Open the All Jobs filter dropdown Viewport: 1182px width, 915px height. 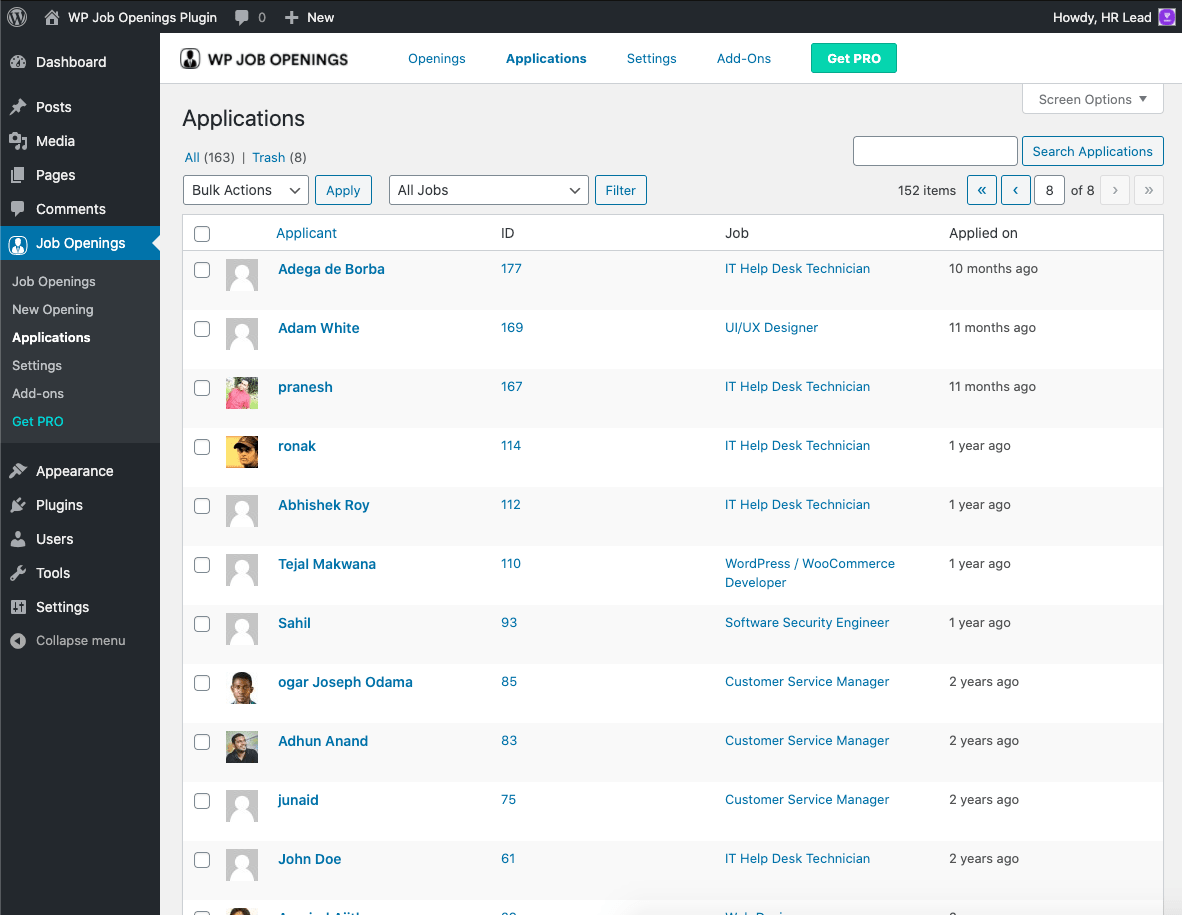click(x=488, y=190)
